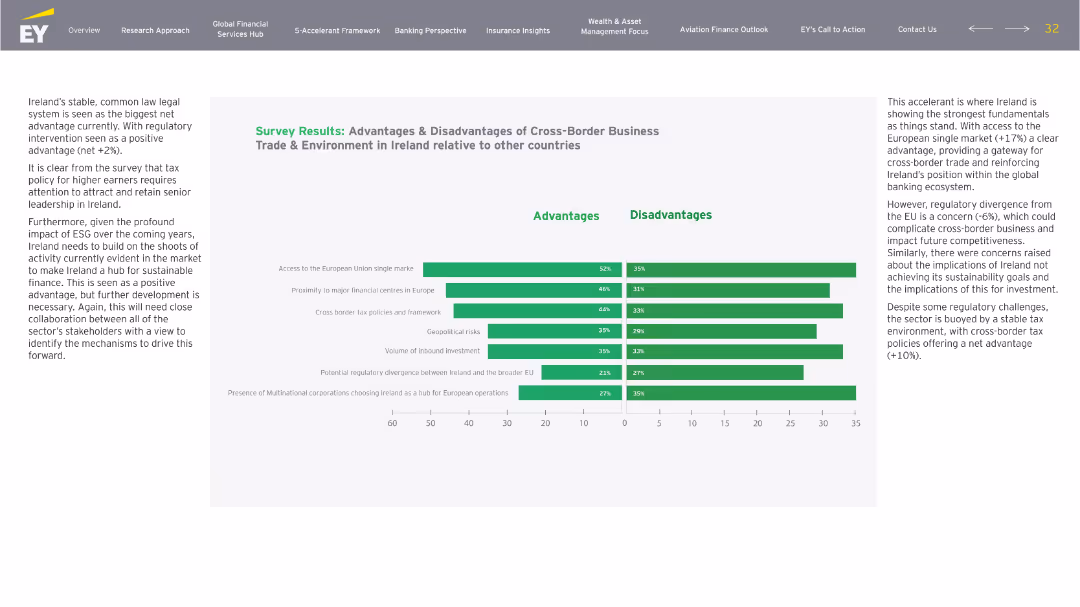This screenshot has height=607, width=1080.
Task: Click the paragraph starting 'Despite some regulatory challenges'
Action: (x=965, y=331)
